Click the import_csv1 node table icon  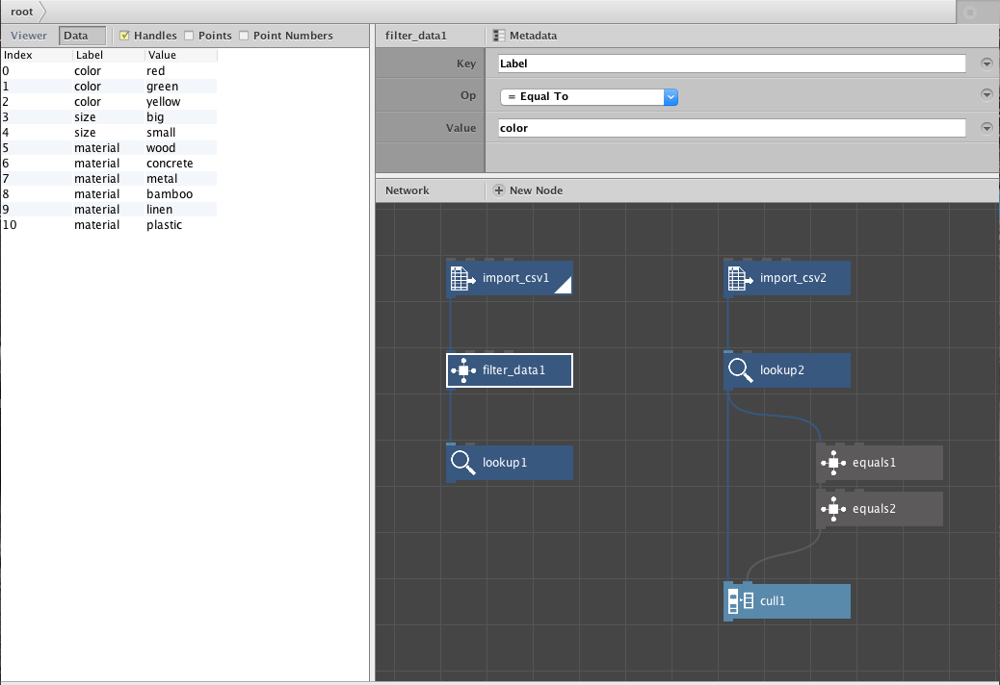(x=462, y=279)
